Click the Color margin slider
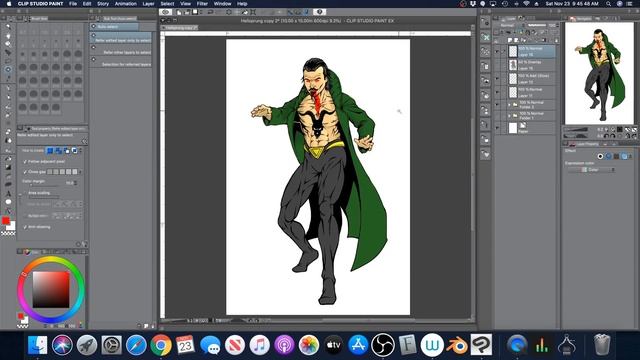 point(45,186)
